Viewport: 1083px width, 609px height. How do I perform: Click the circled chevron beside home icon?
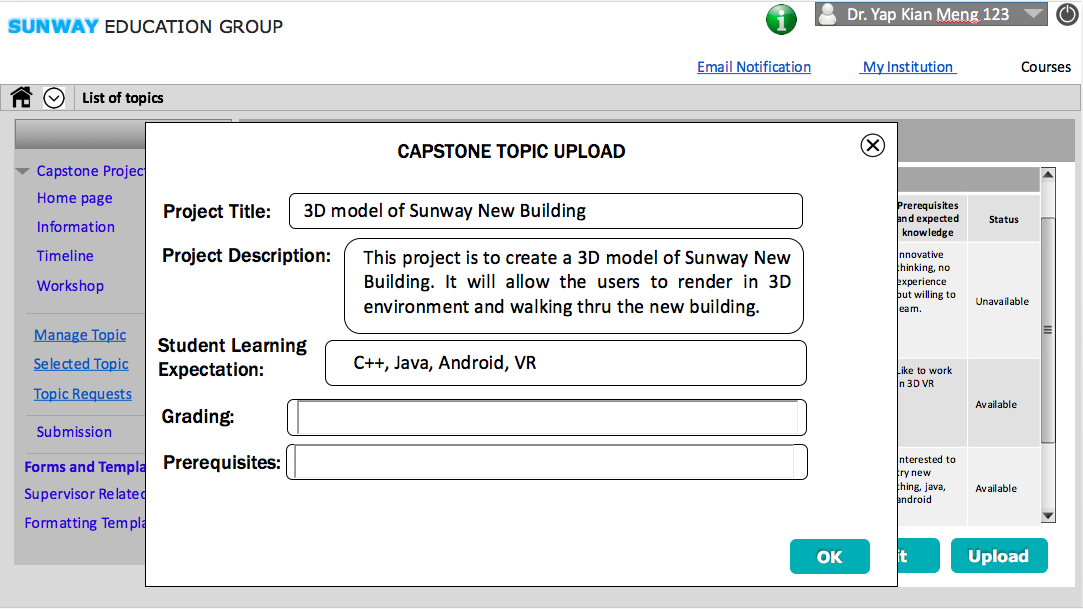[54, 98]
